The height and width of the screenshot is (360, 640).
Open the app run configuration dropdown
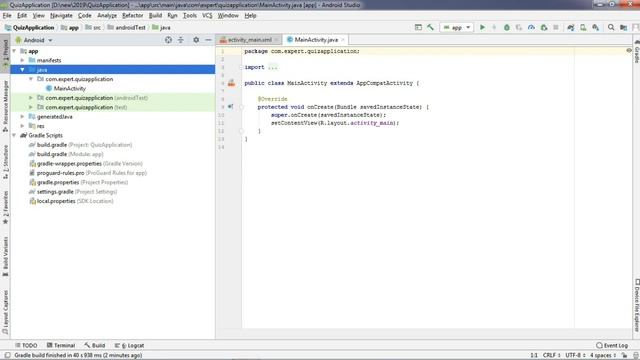click(x=457, y=27)
